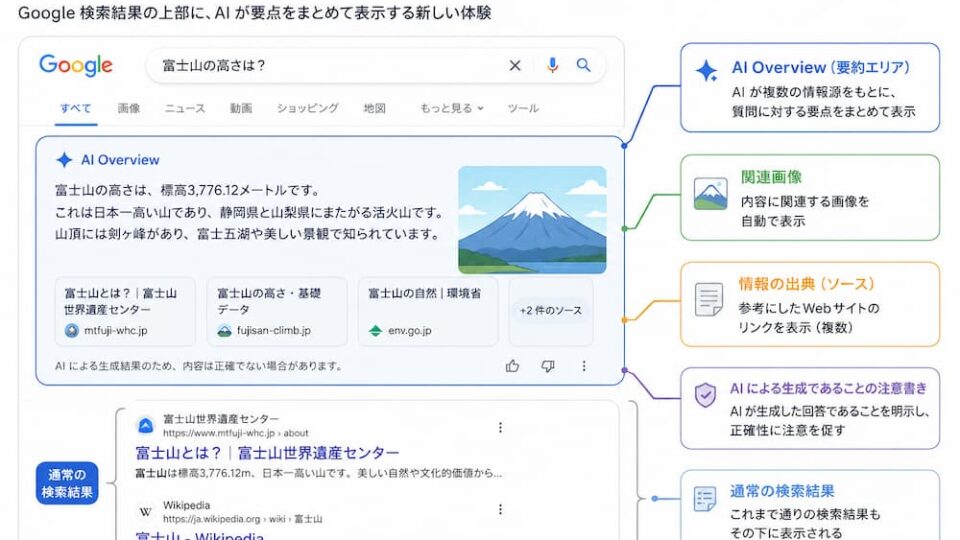Image resolution: width=960 pixels, height=540 pixels.
Task: Click the AI による生成であることの注意書き heading
Action: (828, 388)
